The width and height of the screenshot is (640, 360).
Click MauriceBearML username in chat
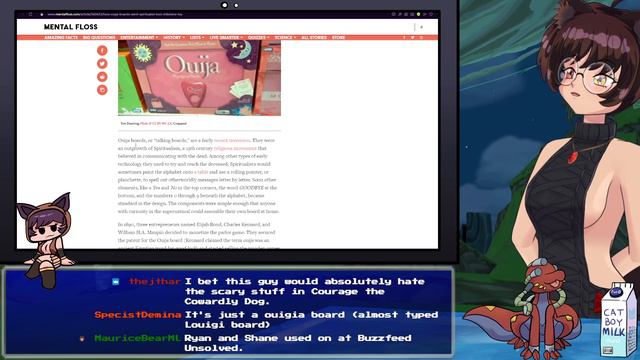point(138,338)
